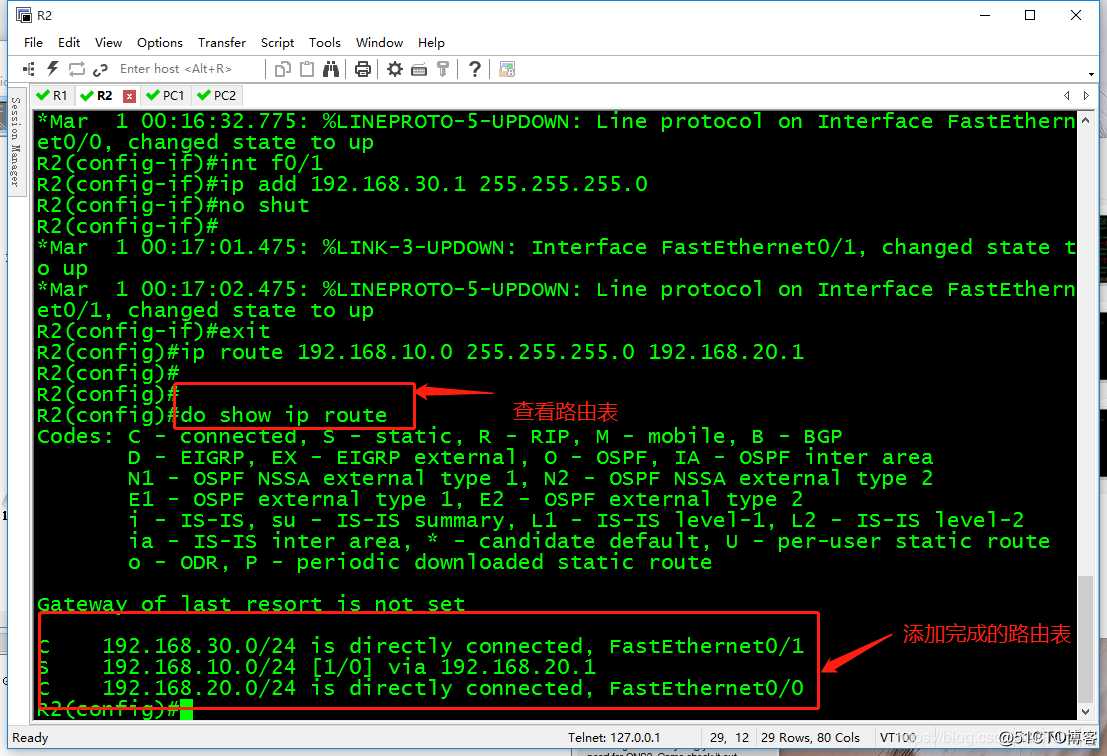
Task: Close the R2 tab with red x
Action: tap(129, 96)
